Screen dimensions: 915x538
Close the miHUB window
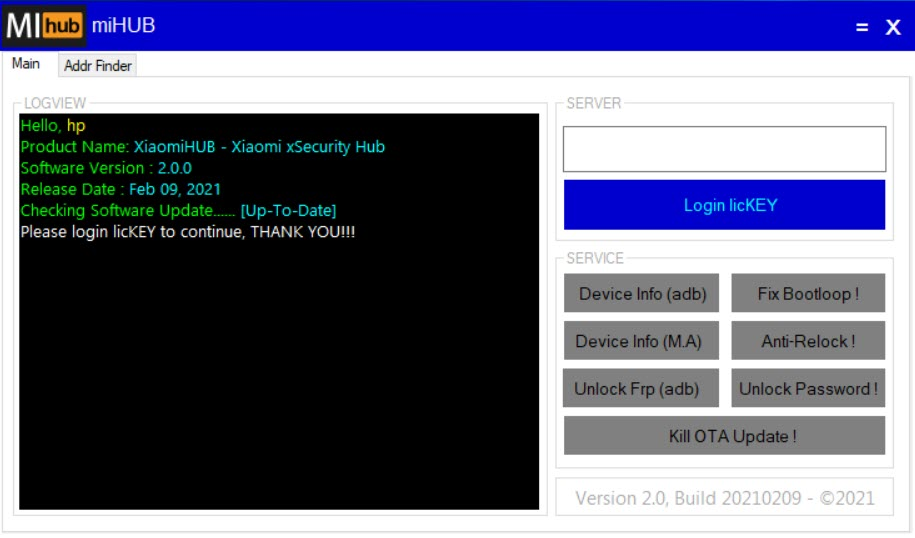coord(893,27)
